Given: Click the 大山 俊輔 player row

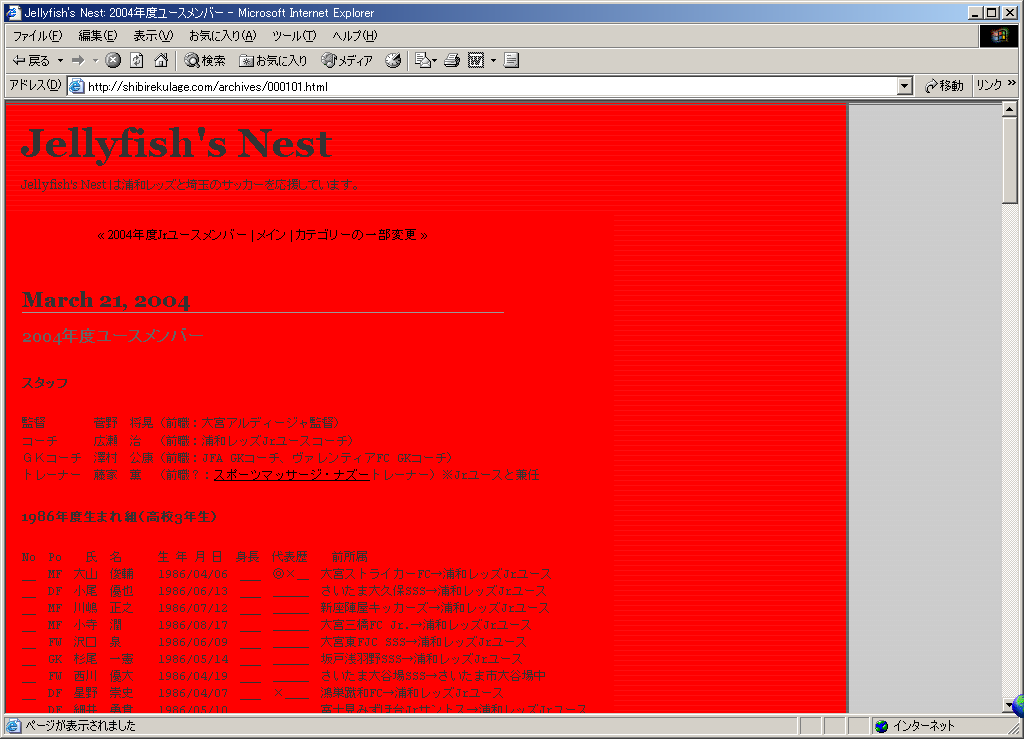Looking at the screenshot, I should tap(287, 574).
